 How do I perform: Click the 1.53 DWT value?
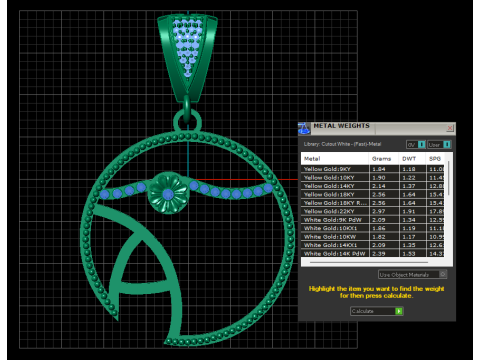409,253
